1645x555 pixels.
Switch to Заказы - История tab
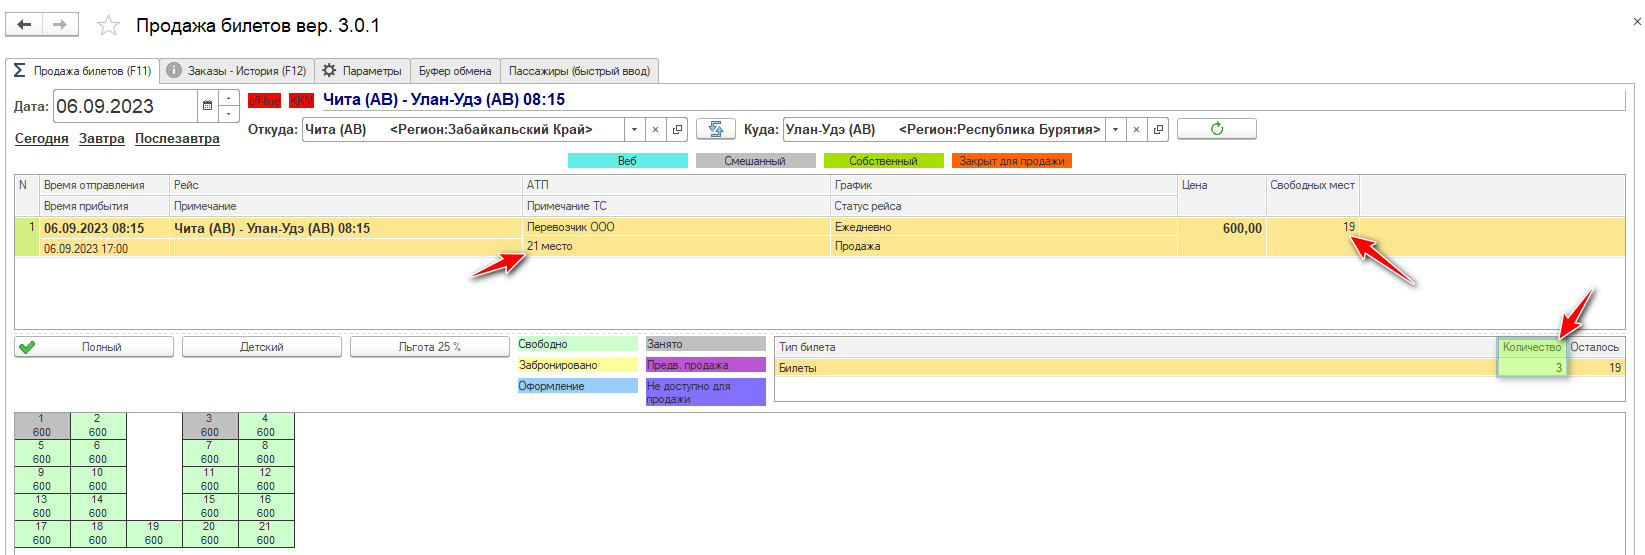[237, 71]
